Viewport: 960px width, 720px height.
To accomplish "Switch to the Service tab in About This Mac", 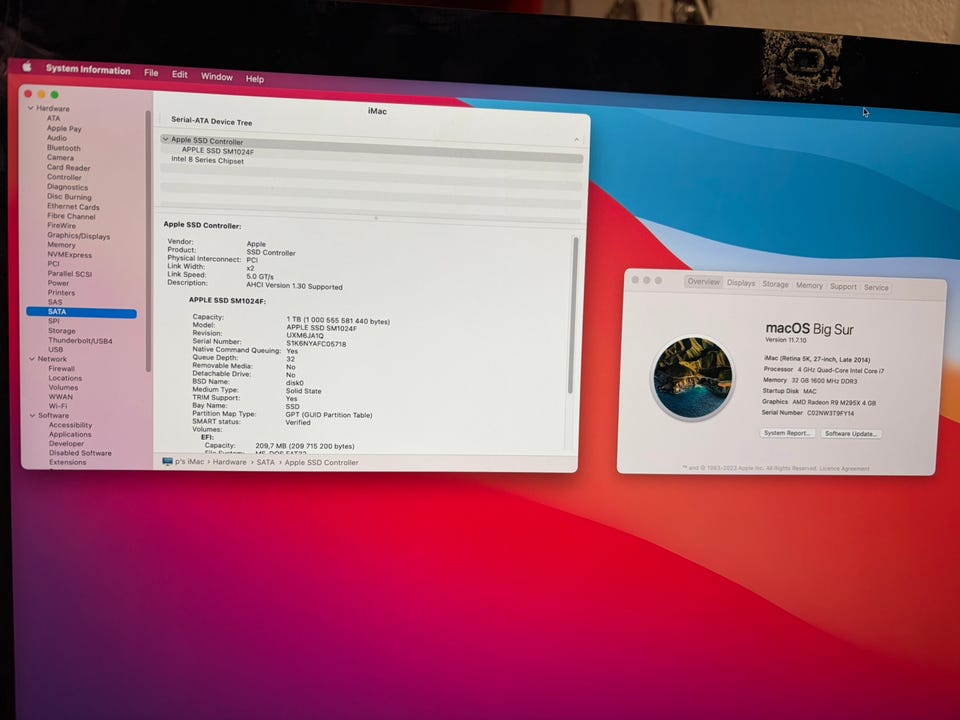I will [x=876, y=287].
